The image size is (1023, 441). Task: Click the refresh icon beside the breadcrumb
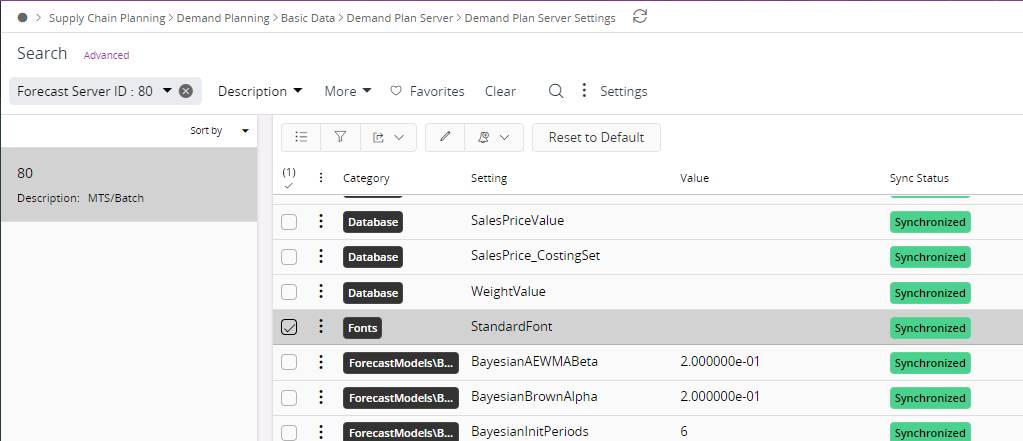pos(641,17)
